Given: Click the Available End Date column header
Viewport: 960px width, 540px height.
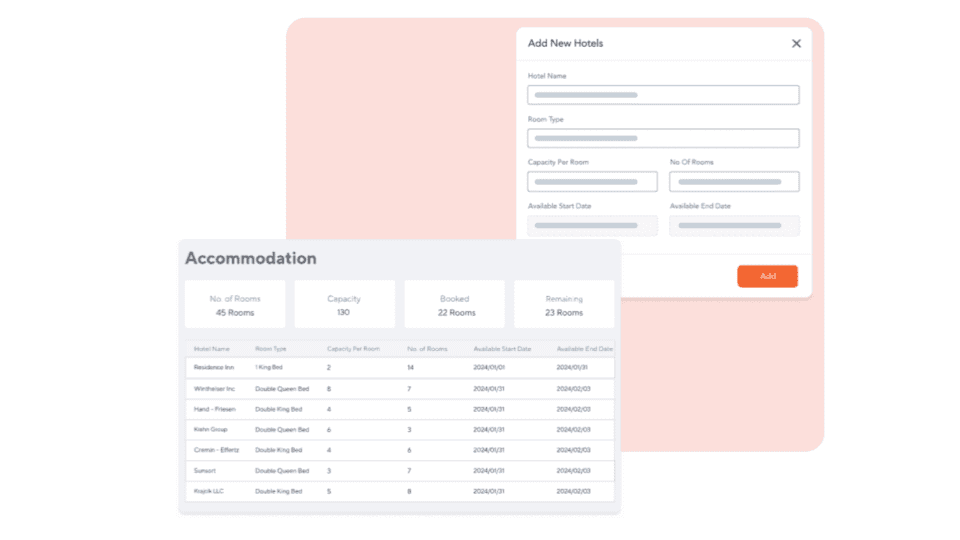Looking at the screenshot, I should coord(585,349).
